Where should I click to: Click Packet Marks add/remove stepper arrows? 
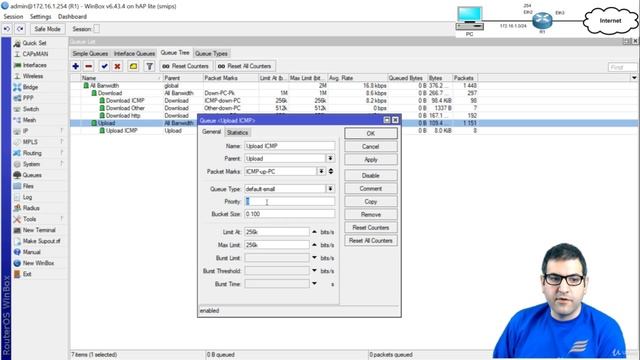[331, 171]
